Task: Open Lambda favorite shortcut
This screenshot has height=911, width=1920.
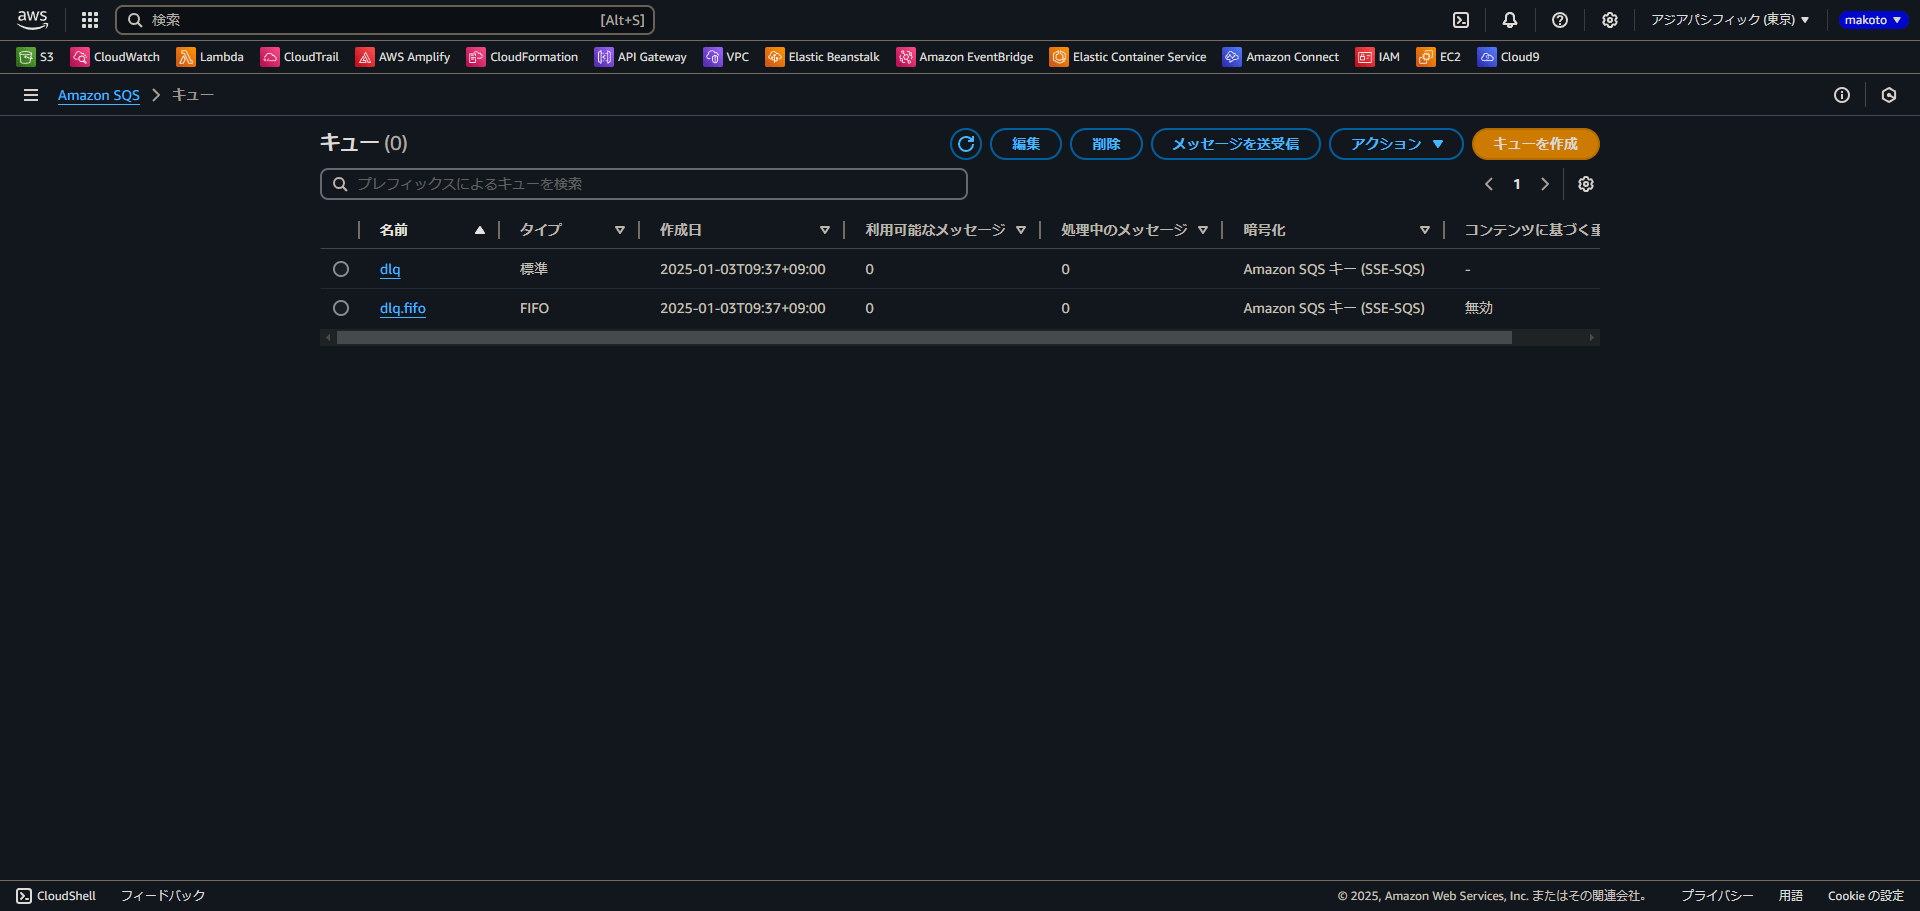Action: (210, 57)
